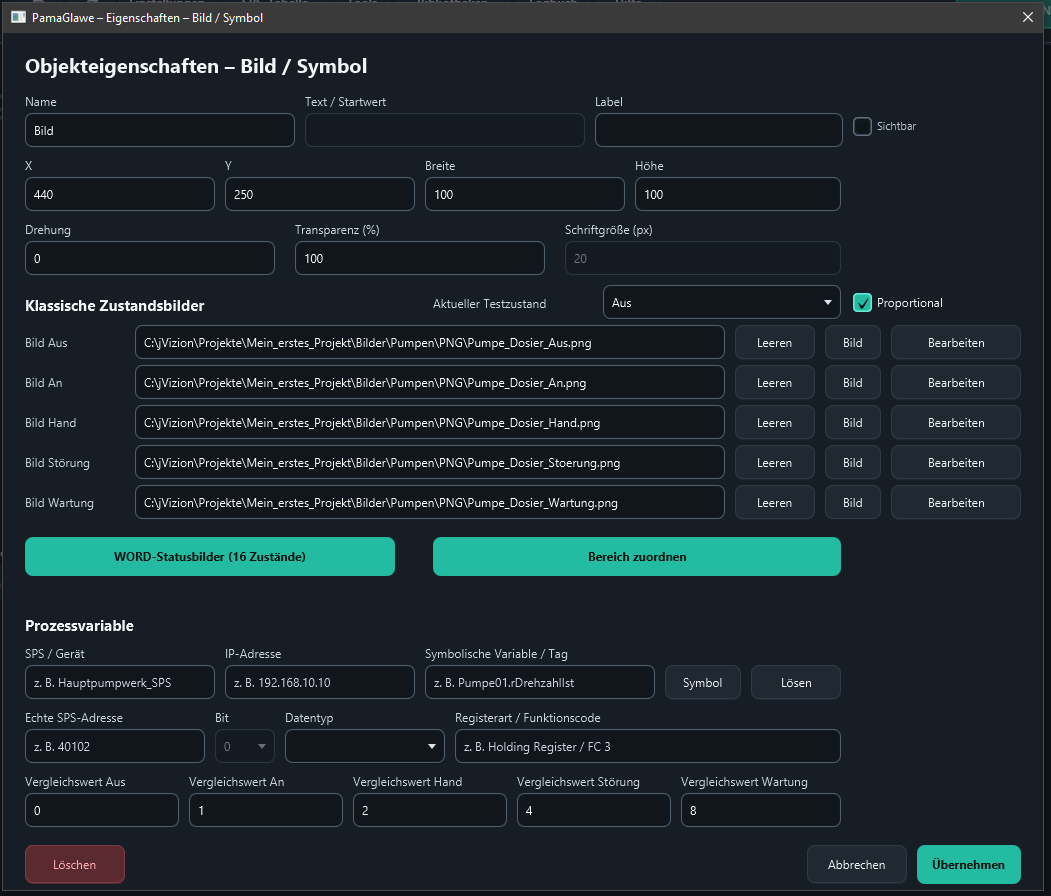Open the Datentyp dropdown
Screen dimensions: 1051x896
click(x=365, y=746)
